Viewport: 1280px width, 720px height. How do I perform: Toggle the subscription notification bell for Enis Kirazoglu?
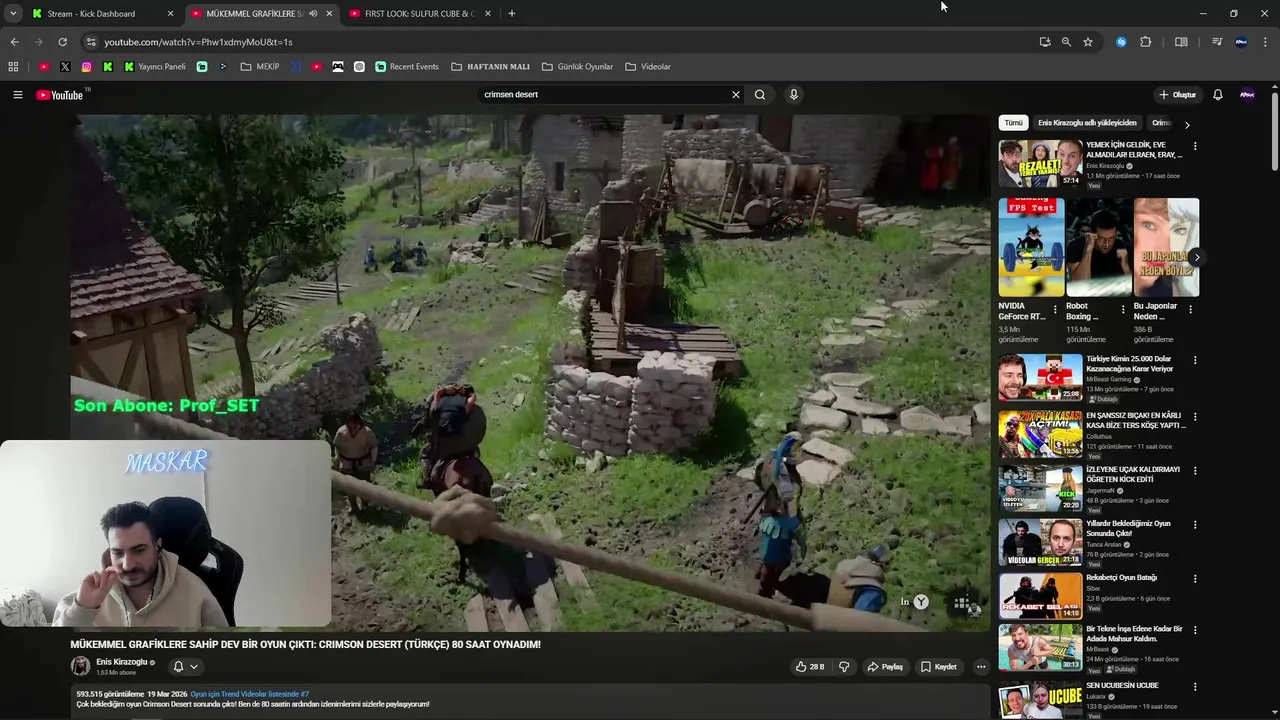(185, 667)
